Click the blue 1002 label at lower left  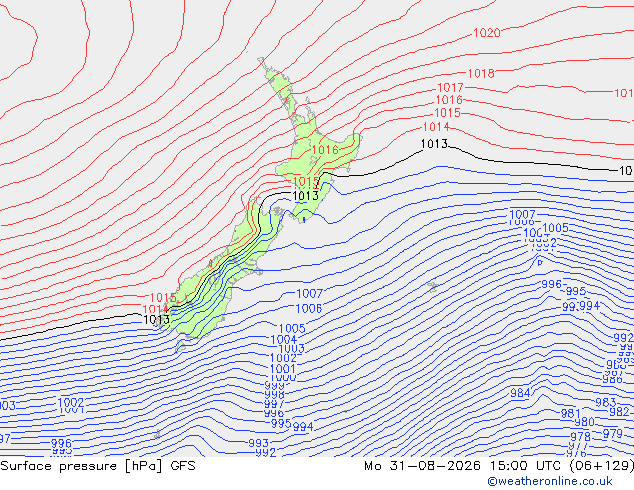(x=71, y=402)
